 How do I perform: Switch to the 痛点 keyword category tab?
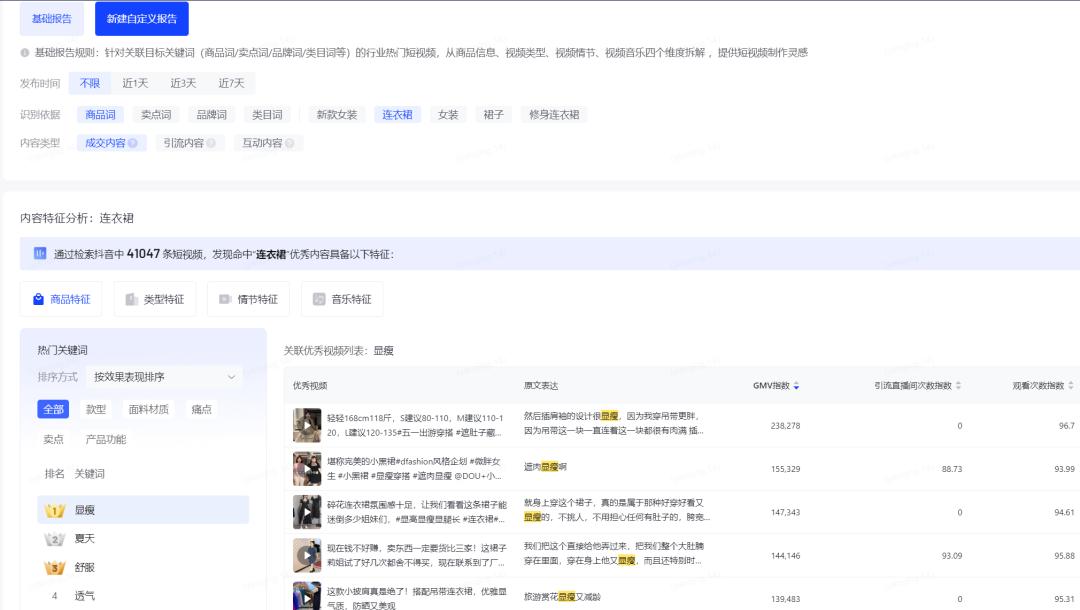pos(201,408)
